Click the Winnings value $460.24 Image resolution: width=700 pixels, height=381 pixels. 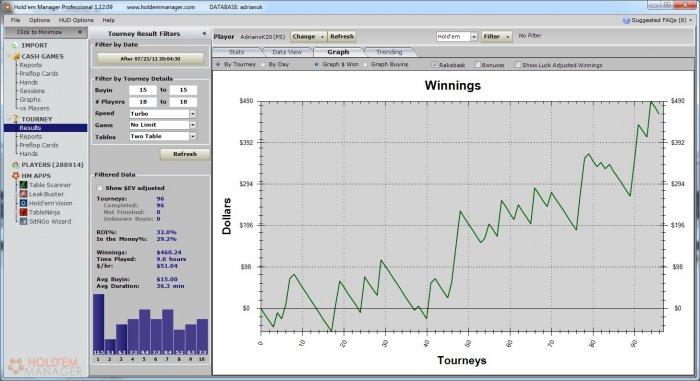169,252
